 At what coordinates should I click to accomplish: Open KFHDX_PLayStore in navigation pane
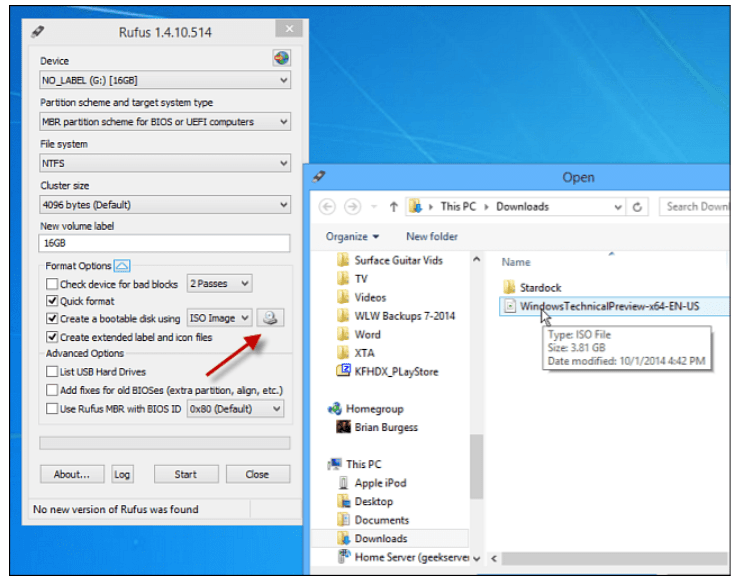click(388, 372)
